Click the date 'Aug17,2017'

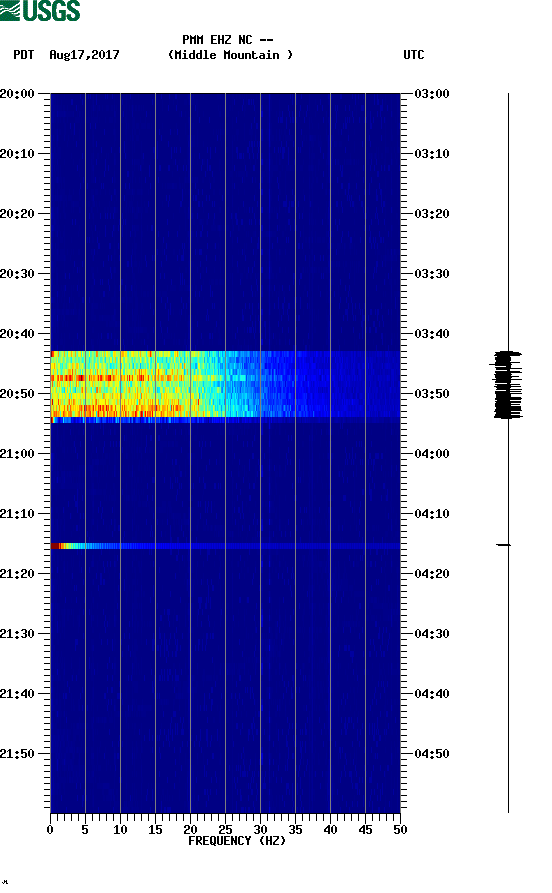[84, 55]
